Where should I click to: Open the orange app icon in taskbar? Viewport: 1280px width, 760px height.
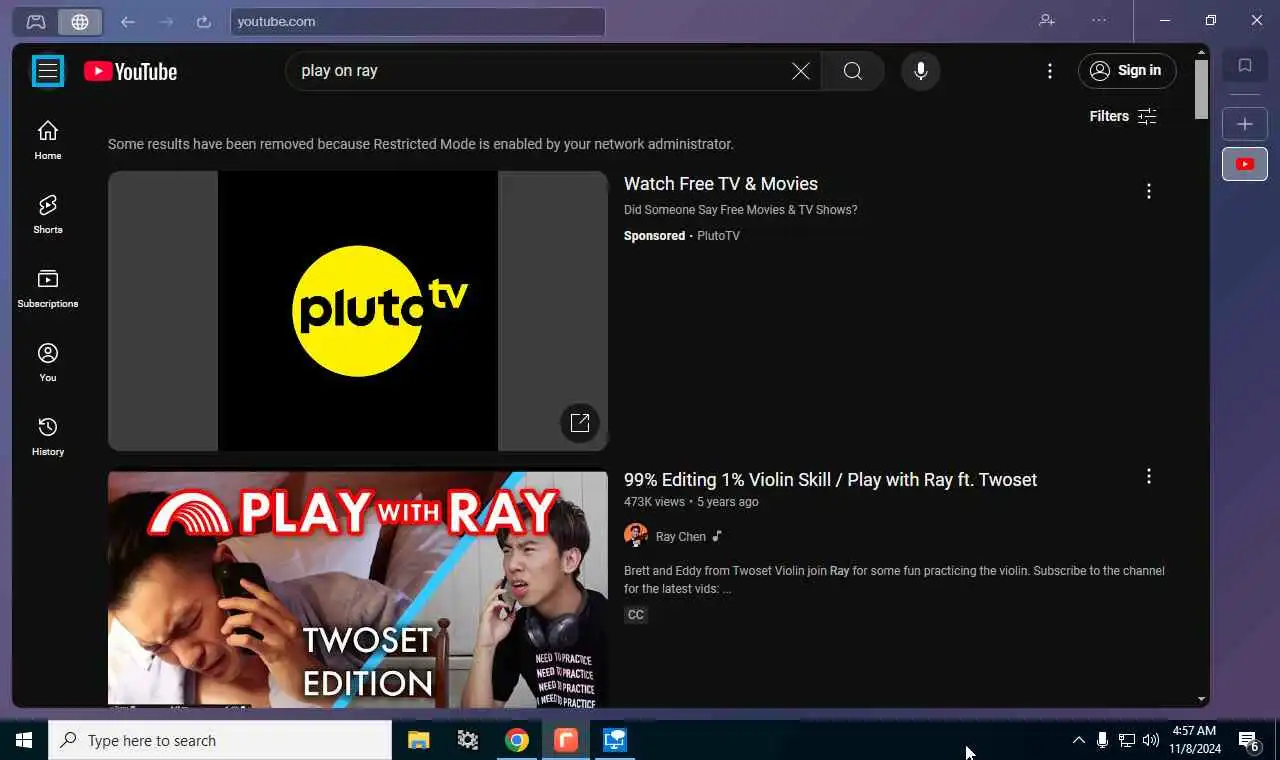pos(566,740)
